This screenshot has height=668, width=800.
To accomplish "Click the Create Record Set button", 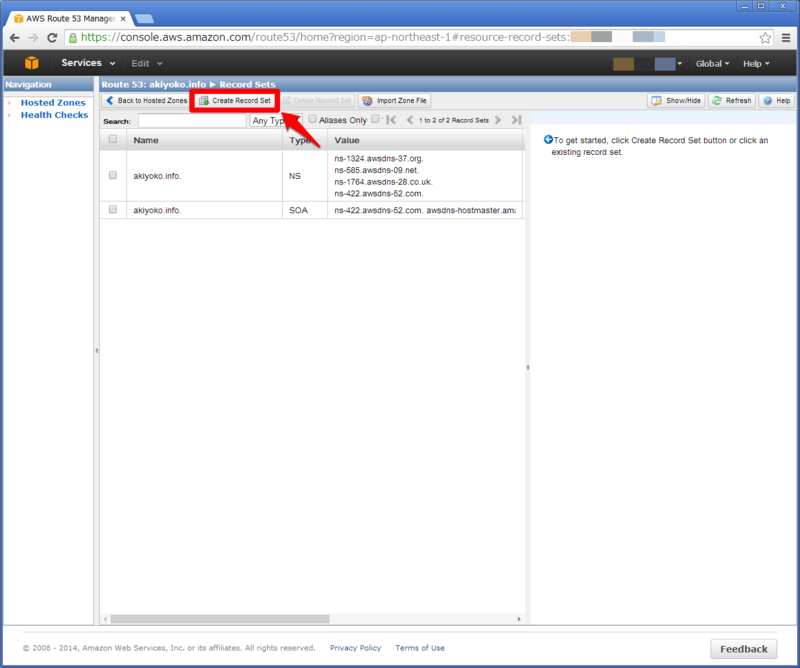I will (x=235, y=101).
